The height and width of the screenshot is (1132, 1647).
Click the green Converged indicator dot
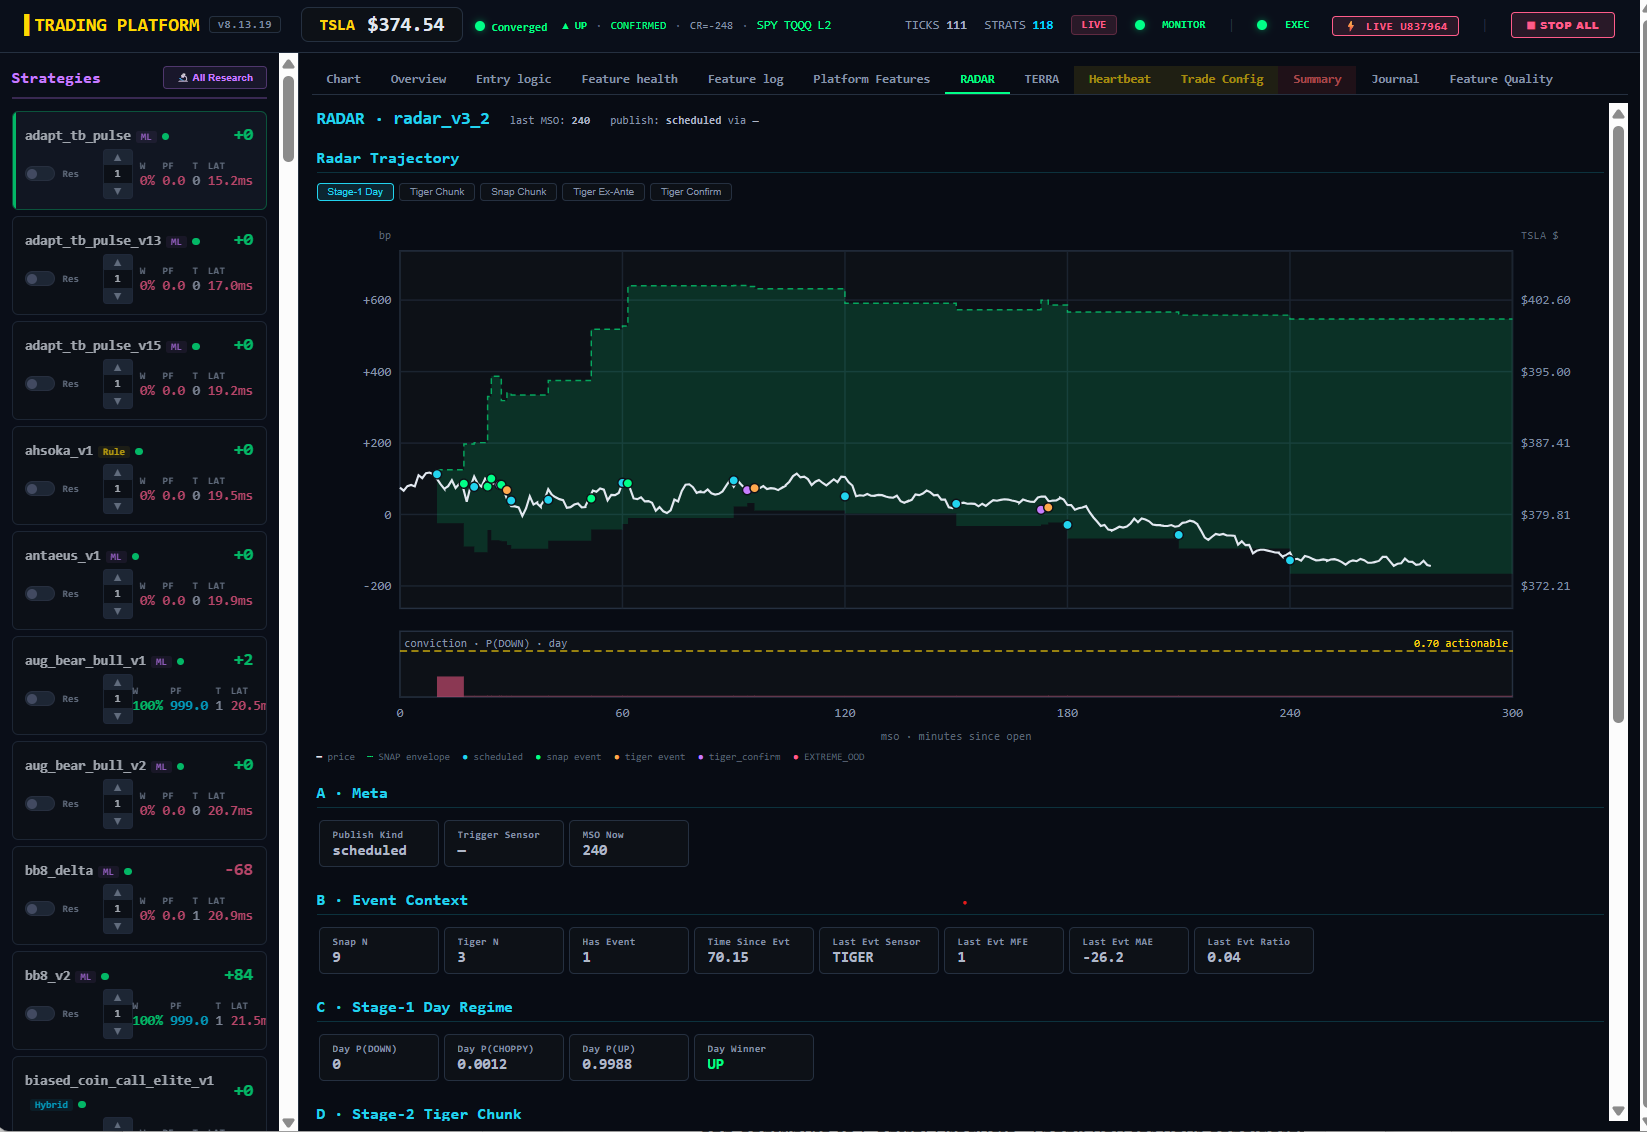click(x=480, y=26)
